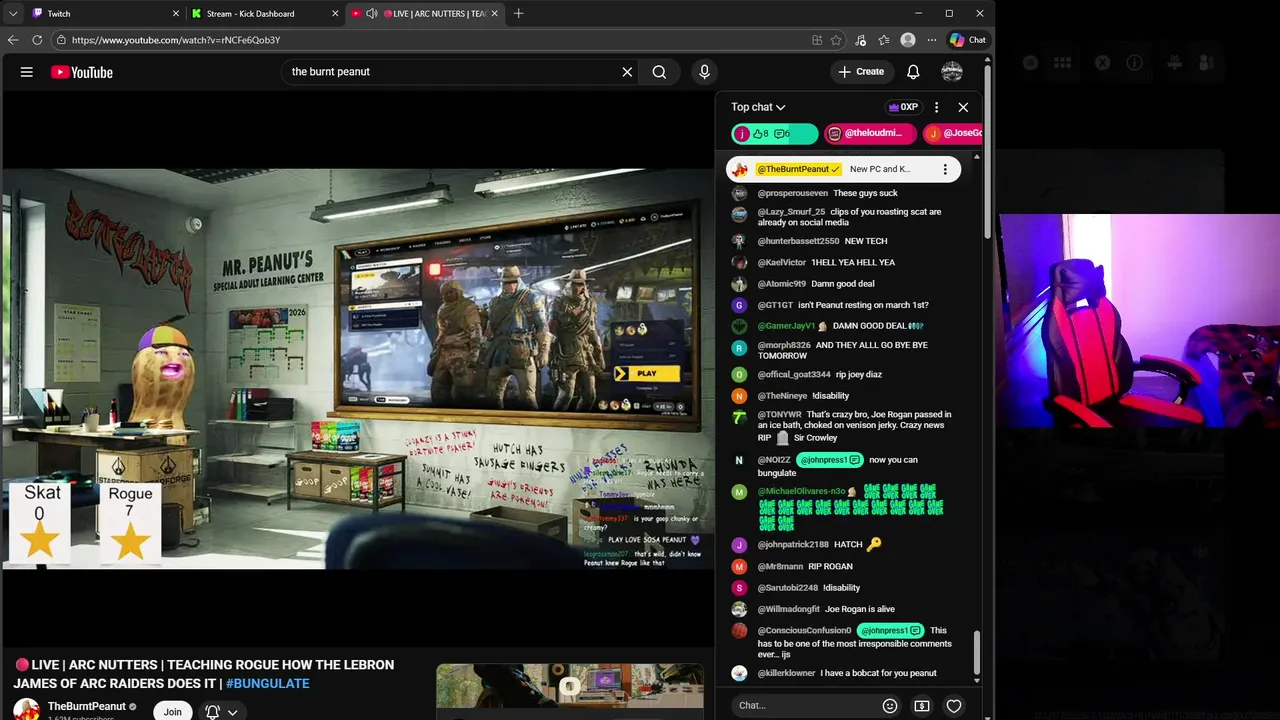Open the YouTube guide hamburger menu
Screen dimensions: 1280x720
(x=27, y=72)
